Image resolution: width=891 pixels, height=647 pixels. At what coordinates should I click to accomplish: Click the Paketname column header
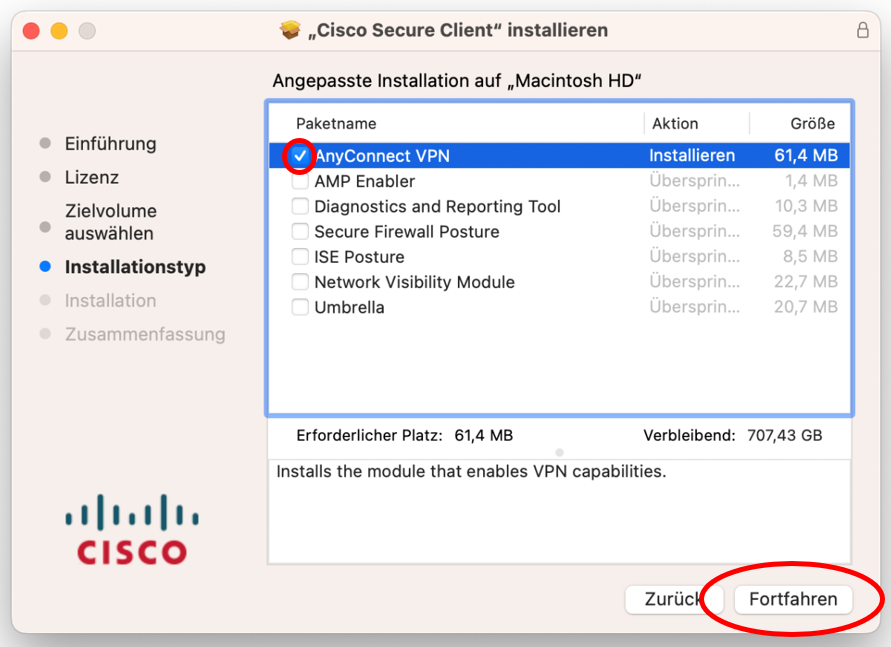[336, 124]
